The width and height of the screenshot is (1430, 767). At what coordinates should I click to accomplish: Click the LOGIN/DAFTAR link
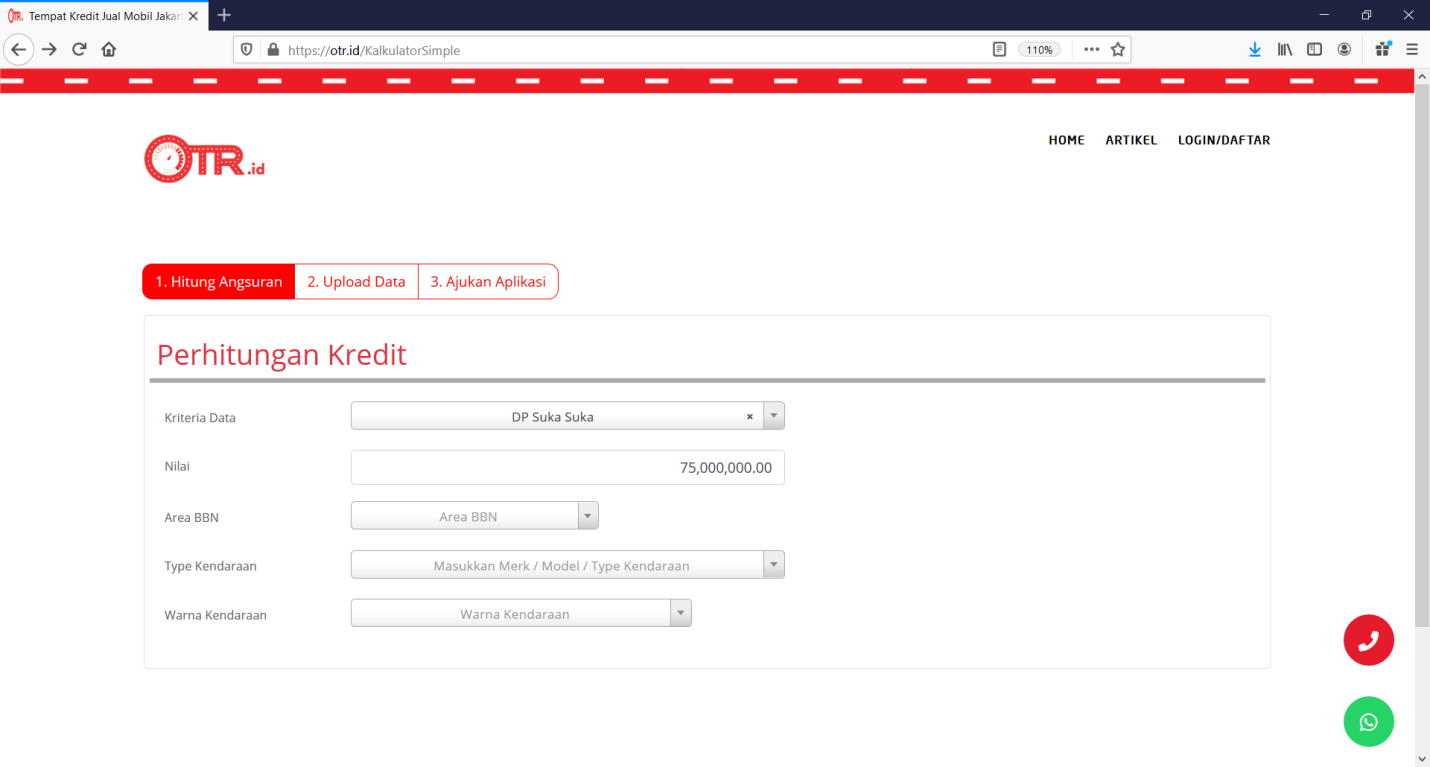click(x=1224, y=140)
